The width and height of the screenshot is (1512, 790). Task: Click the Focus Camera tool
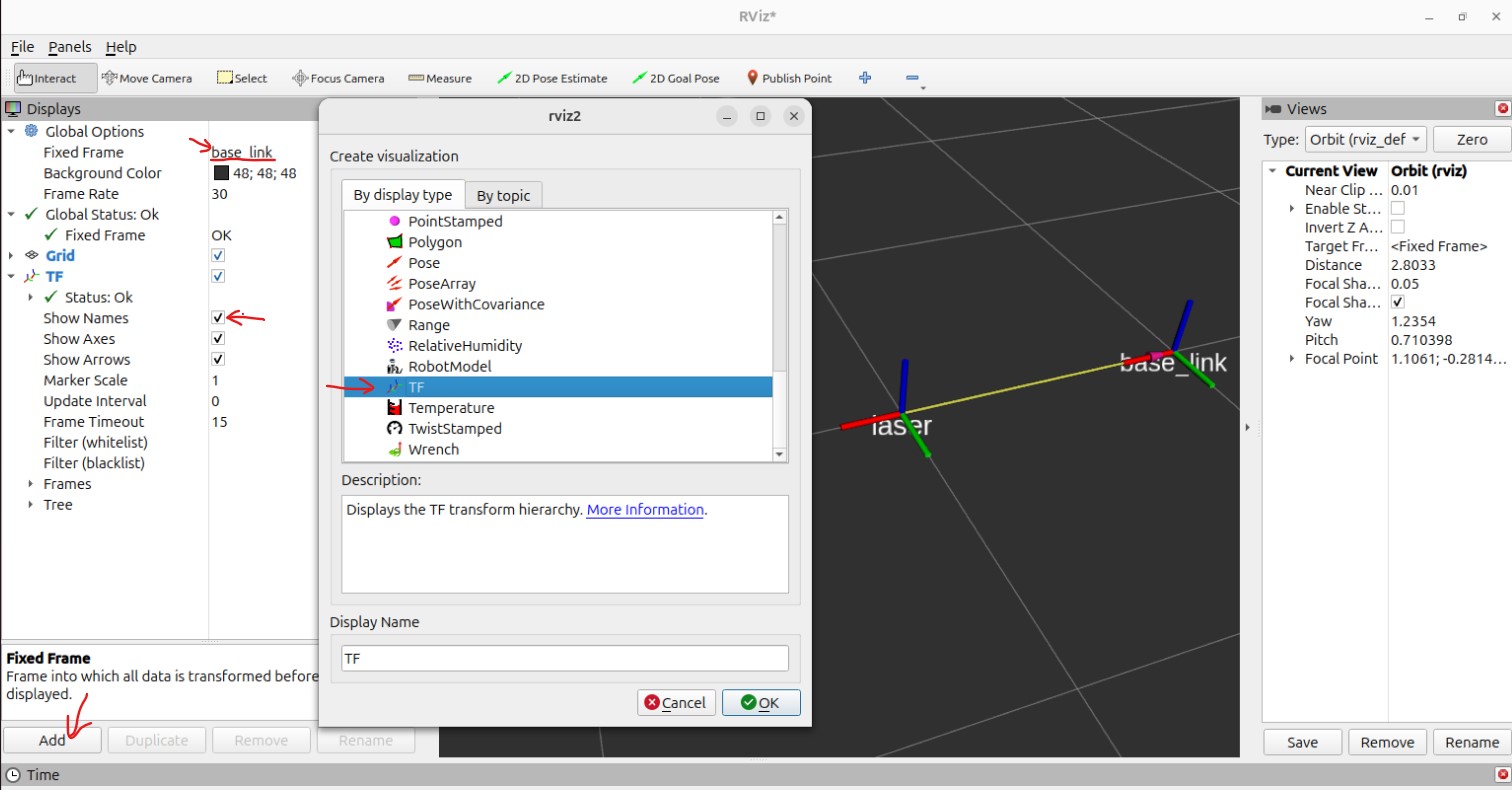(x=338, y=78)
